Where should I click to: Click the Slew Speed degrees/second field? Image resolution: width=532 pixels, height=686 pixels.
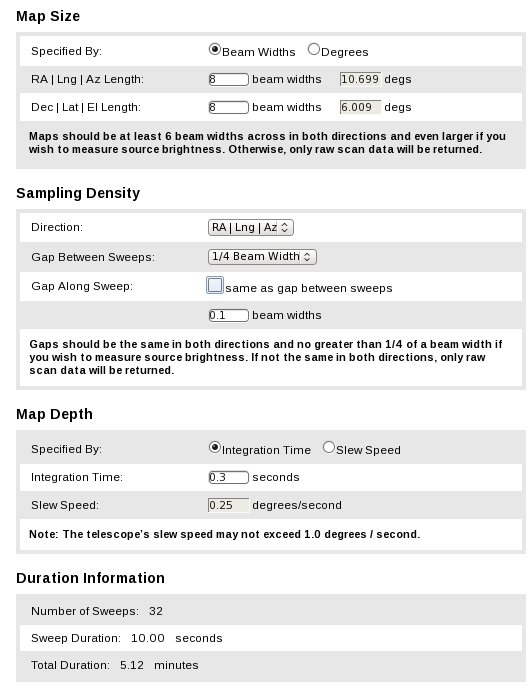click(x=228, y=505)
